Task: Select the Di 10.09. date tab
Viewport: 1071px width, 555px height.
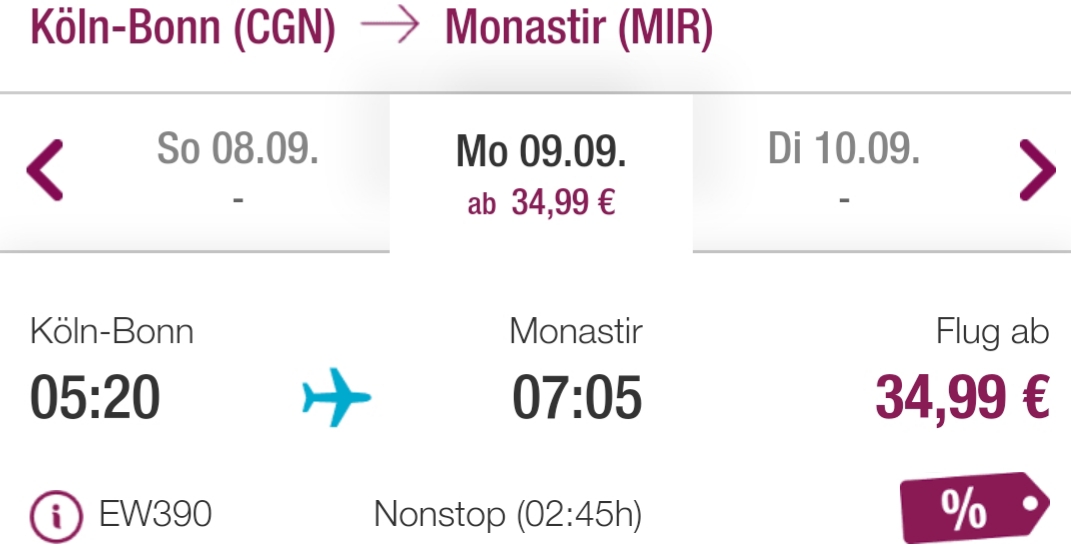Action: tap(844, 171)
